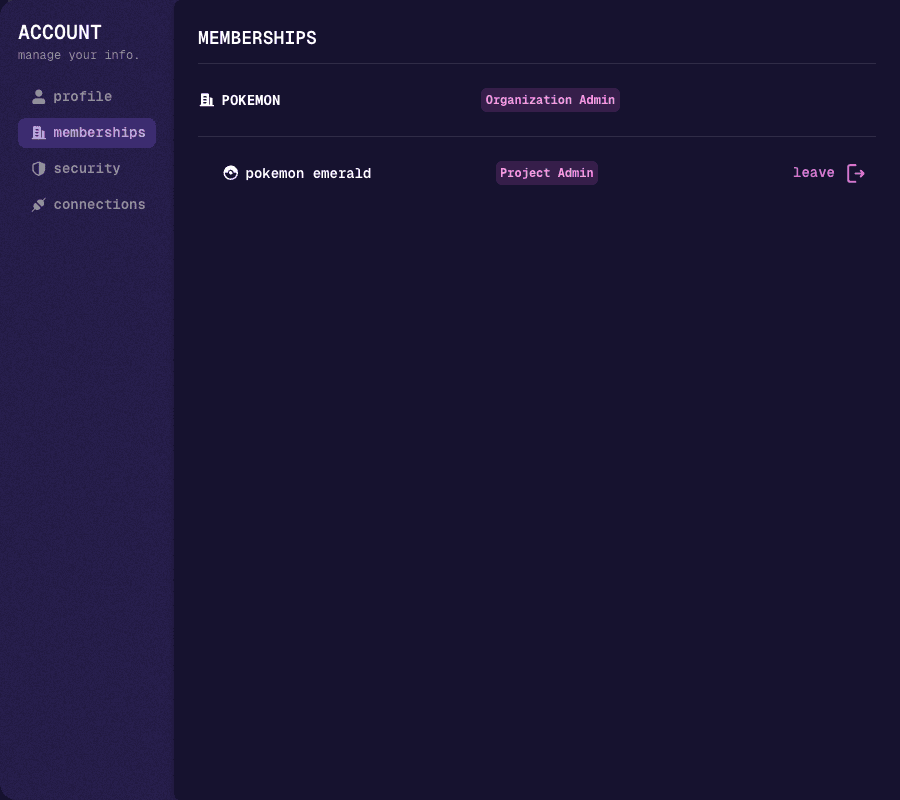Click the ACCOUNT title

pos(60,33)
